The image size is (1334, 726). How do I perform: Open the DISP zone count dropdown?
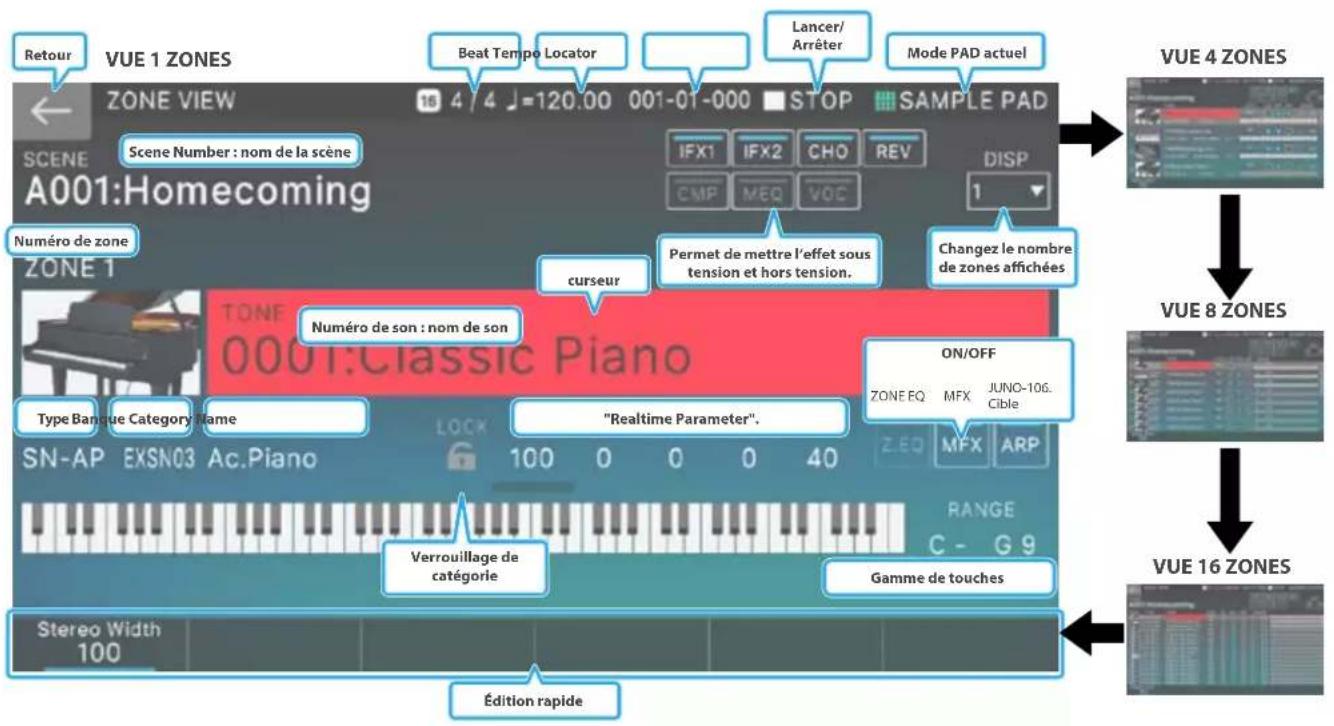pos(1007,191)
